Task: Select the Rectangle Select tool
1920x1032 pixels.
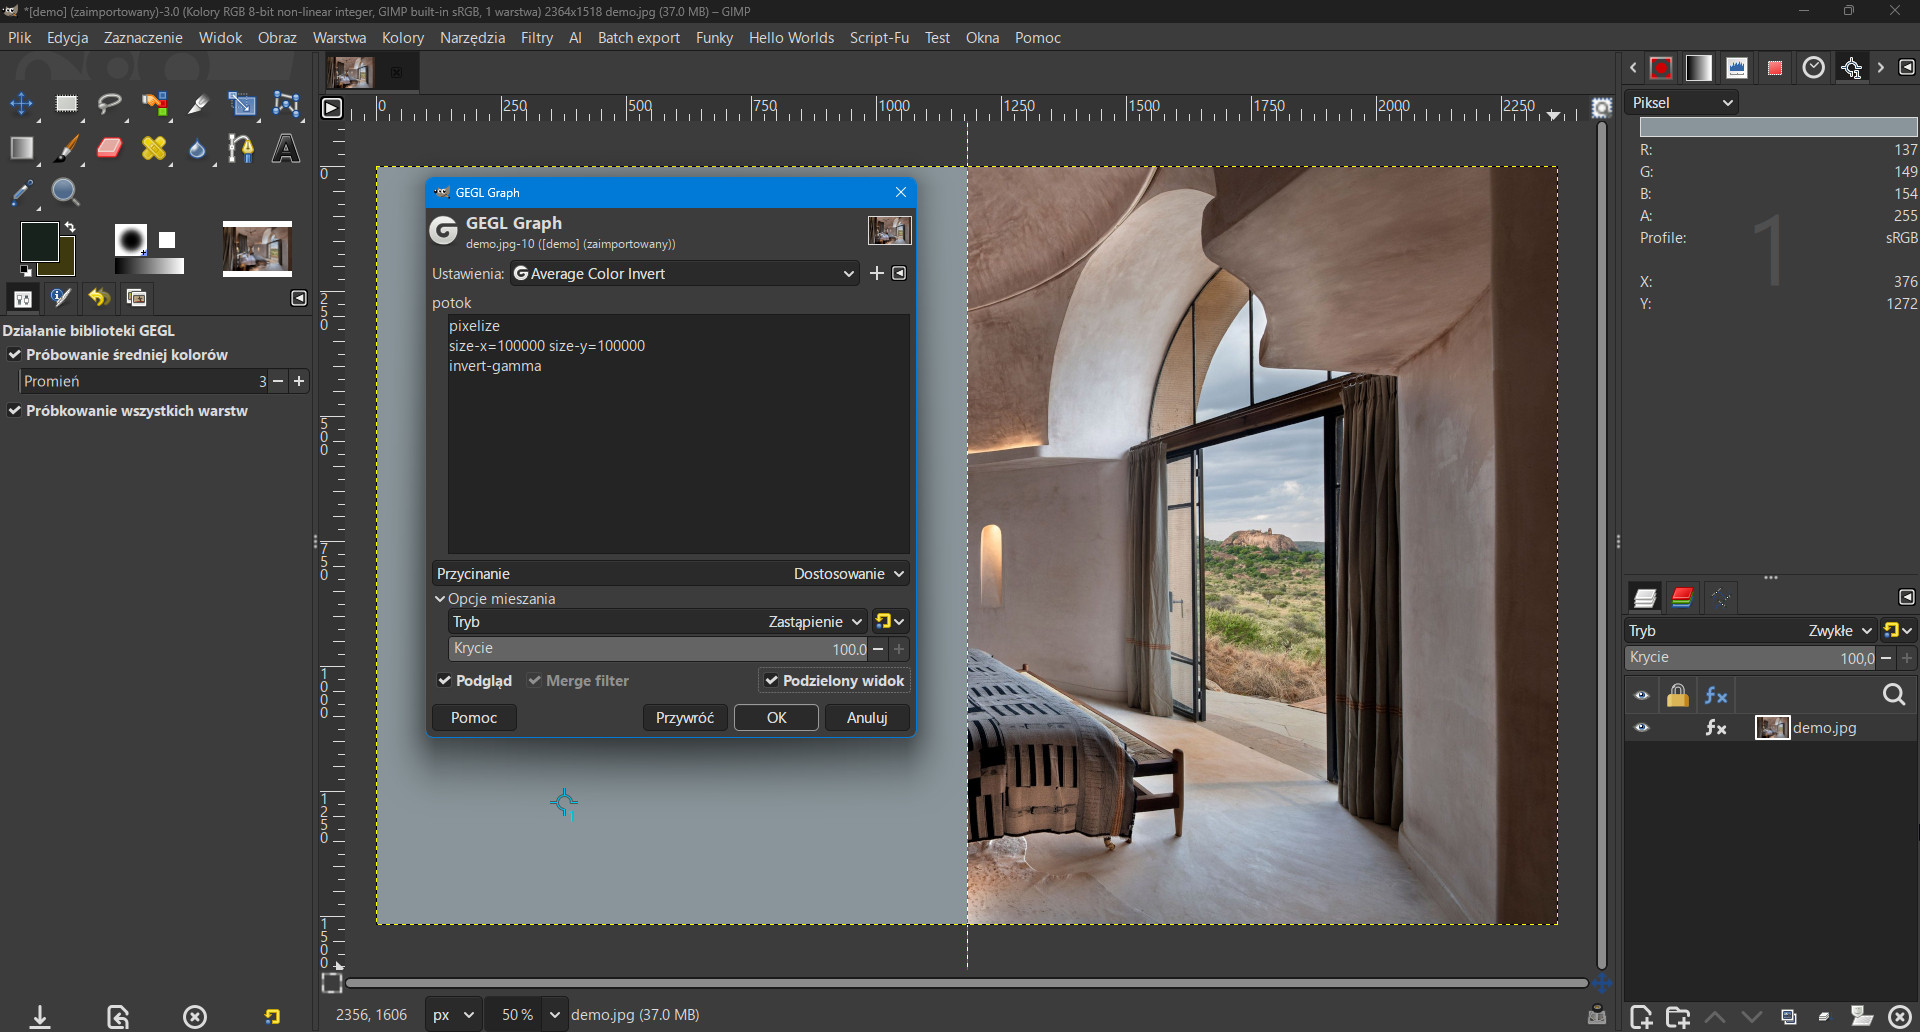Action: point(66,104)
